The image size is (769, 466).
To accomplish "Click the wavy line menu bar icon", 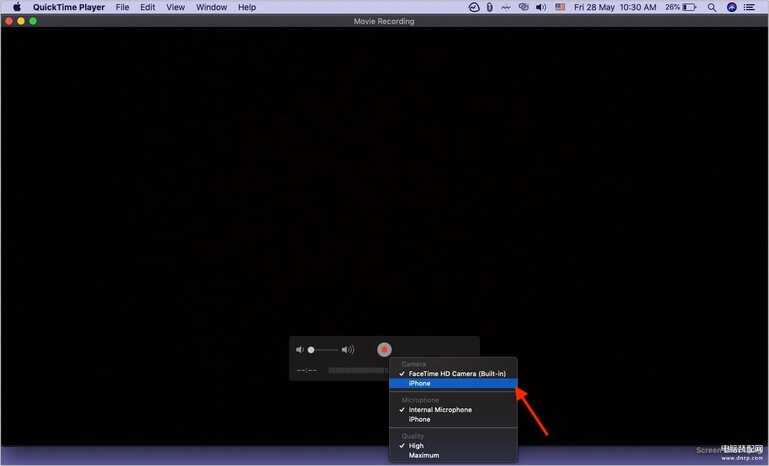I will (x=506, y=7).
